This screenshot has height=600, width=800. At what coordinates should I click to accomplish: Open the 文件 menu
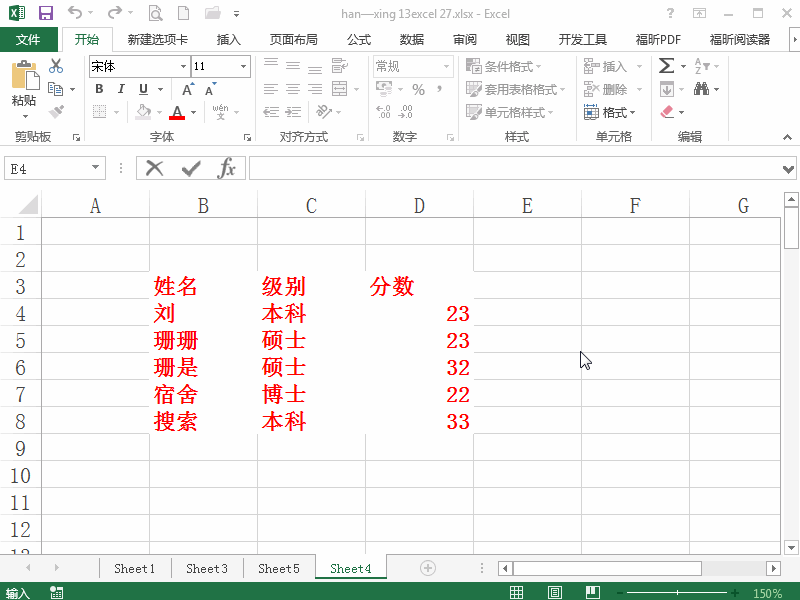(x=30, y=39)
